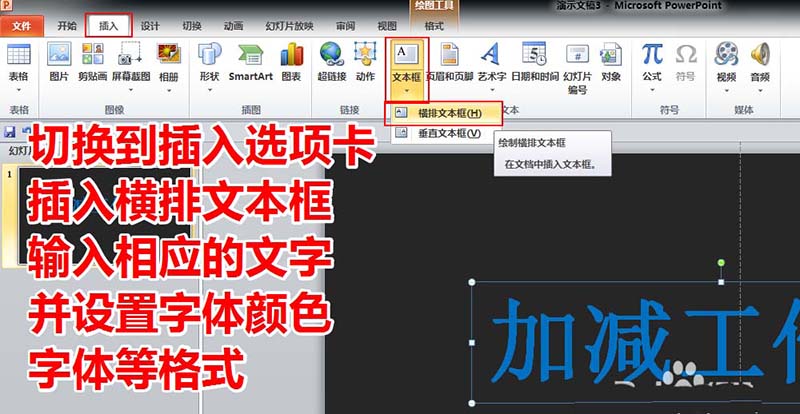Click the 表格 table icon
Viewport: 800px width, 414px height.
click(19, 55)
